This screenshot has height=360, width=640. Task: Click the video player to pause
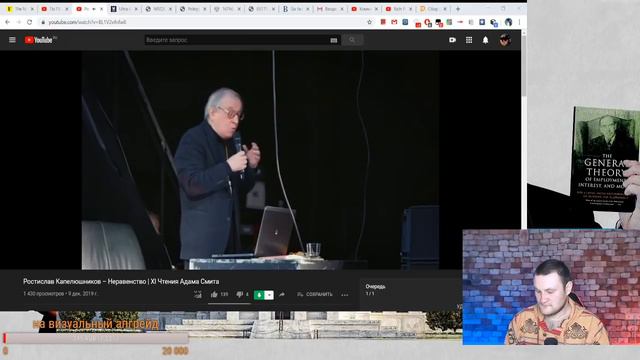click(260, 160)
